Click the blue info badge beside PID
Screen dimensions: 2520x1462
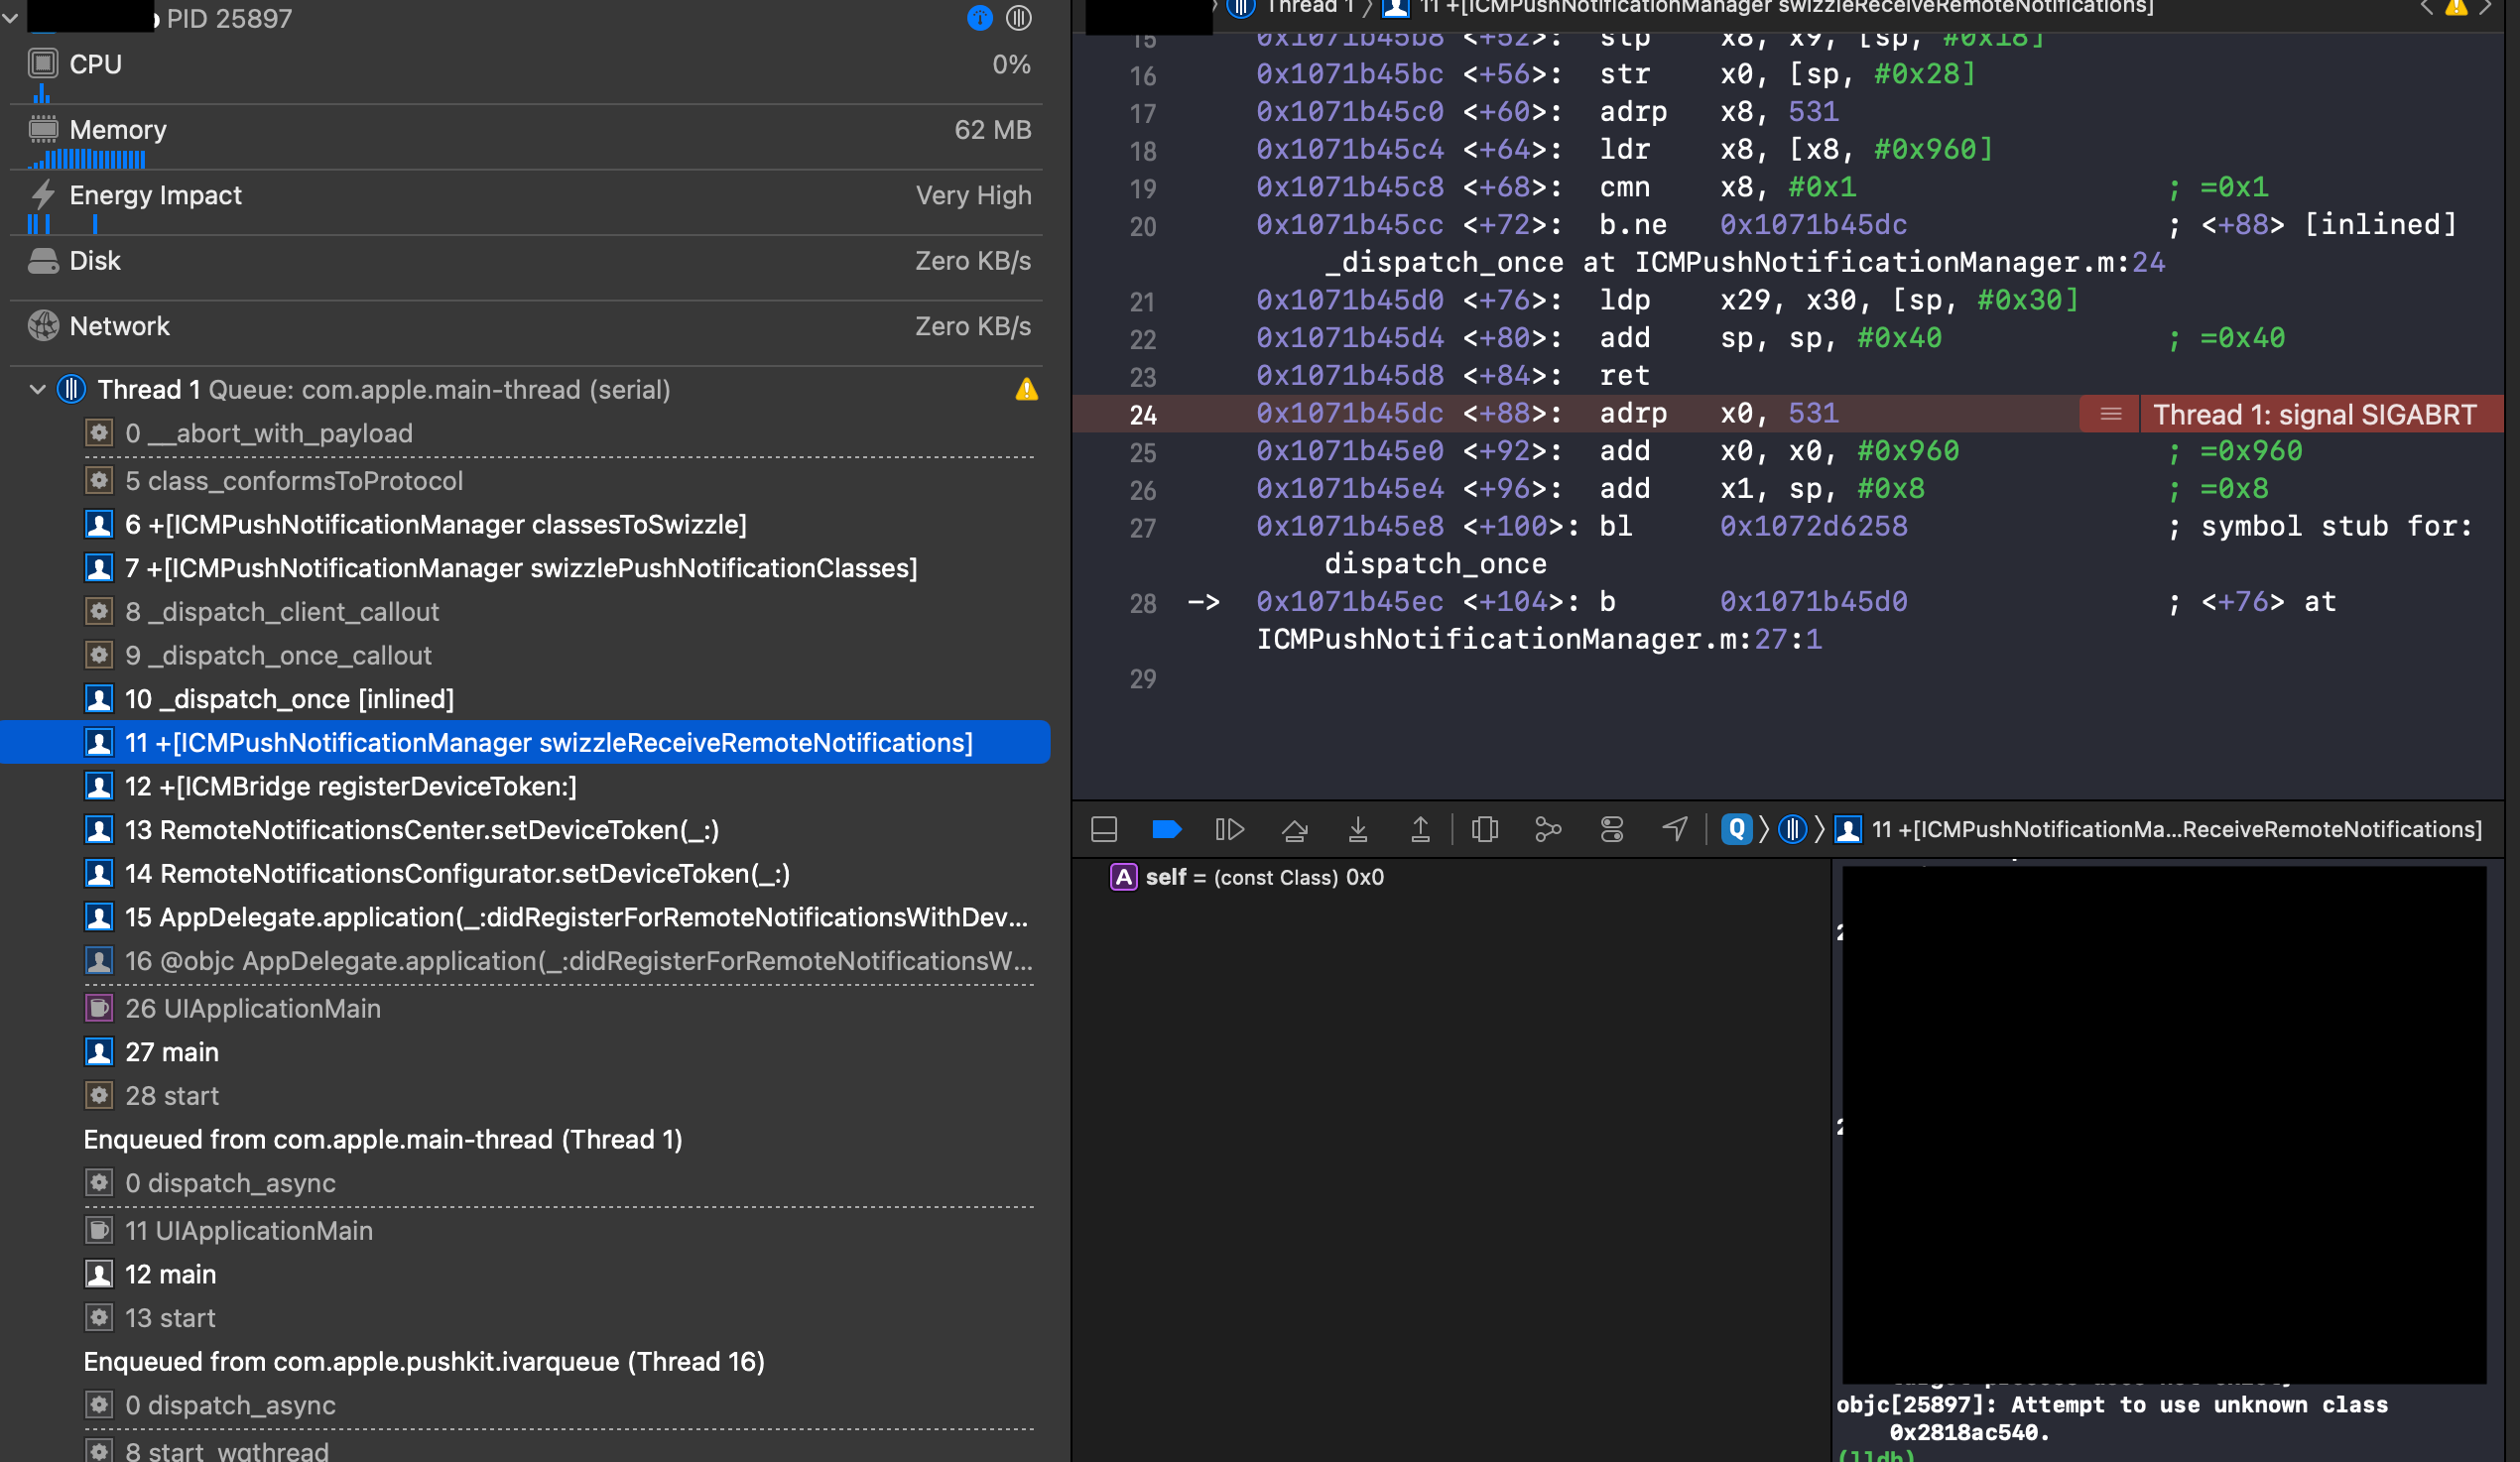tap(980, 18)
